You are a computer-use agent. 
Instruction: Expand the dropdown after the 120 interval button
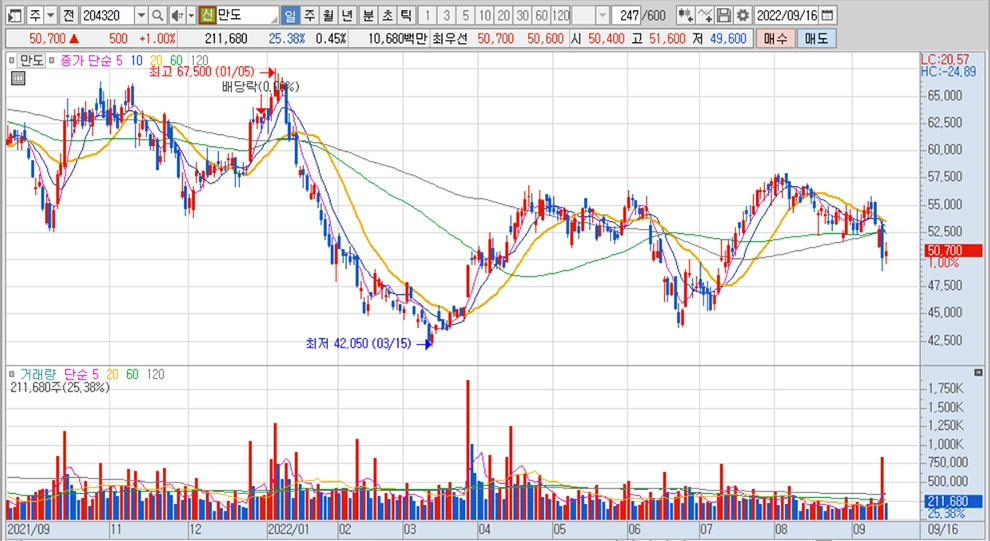[602, 16]
